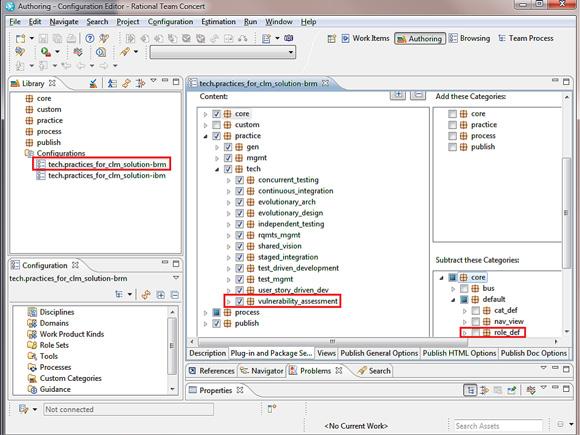Open the Navigator view tab
The image size is (580, 435).
click(262, 371)
